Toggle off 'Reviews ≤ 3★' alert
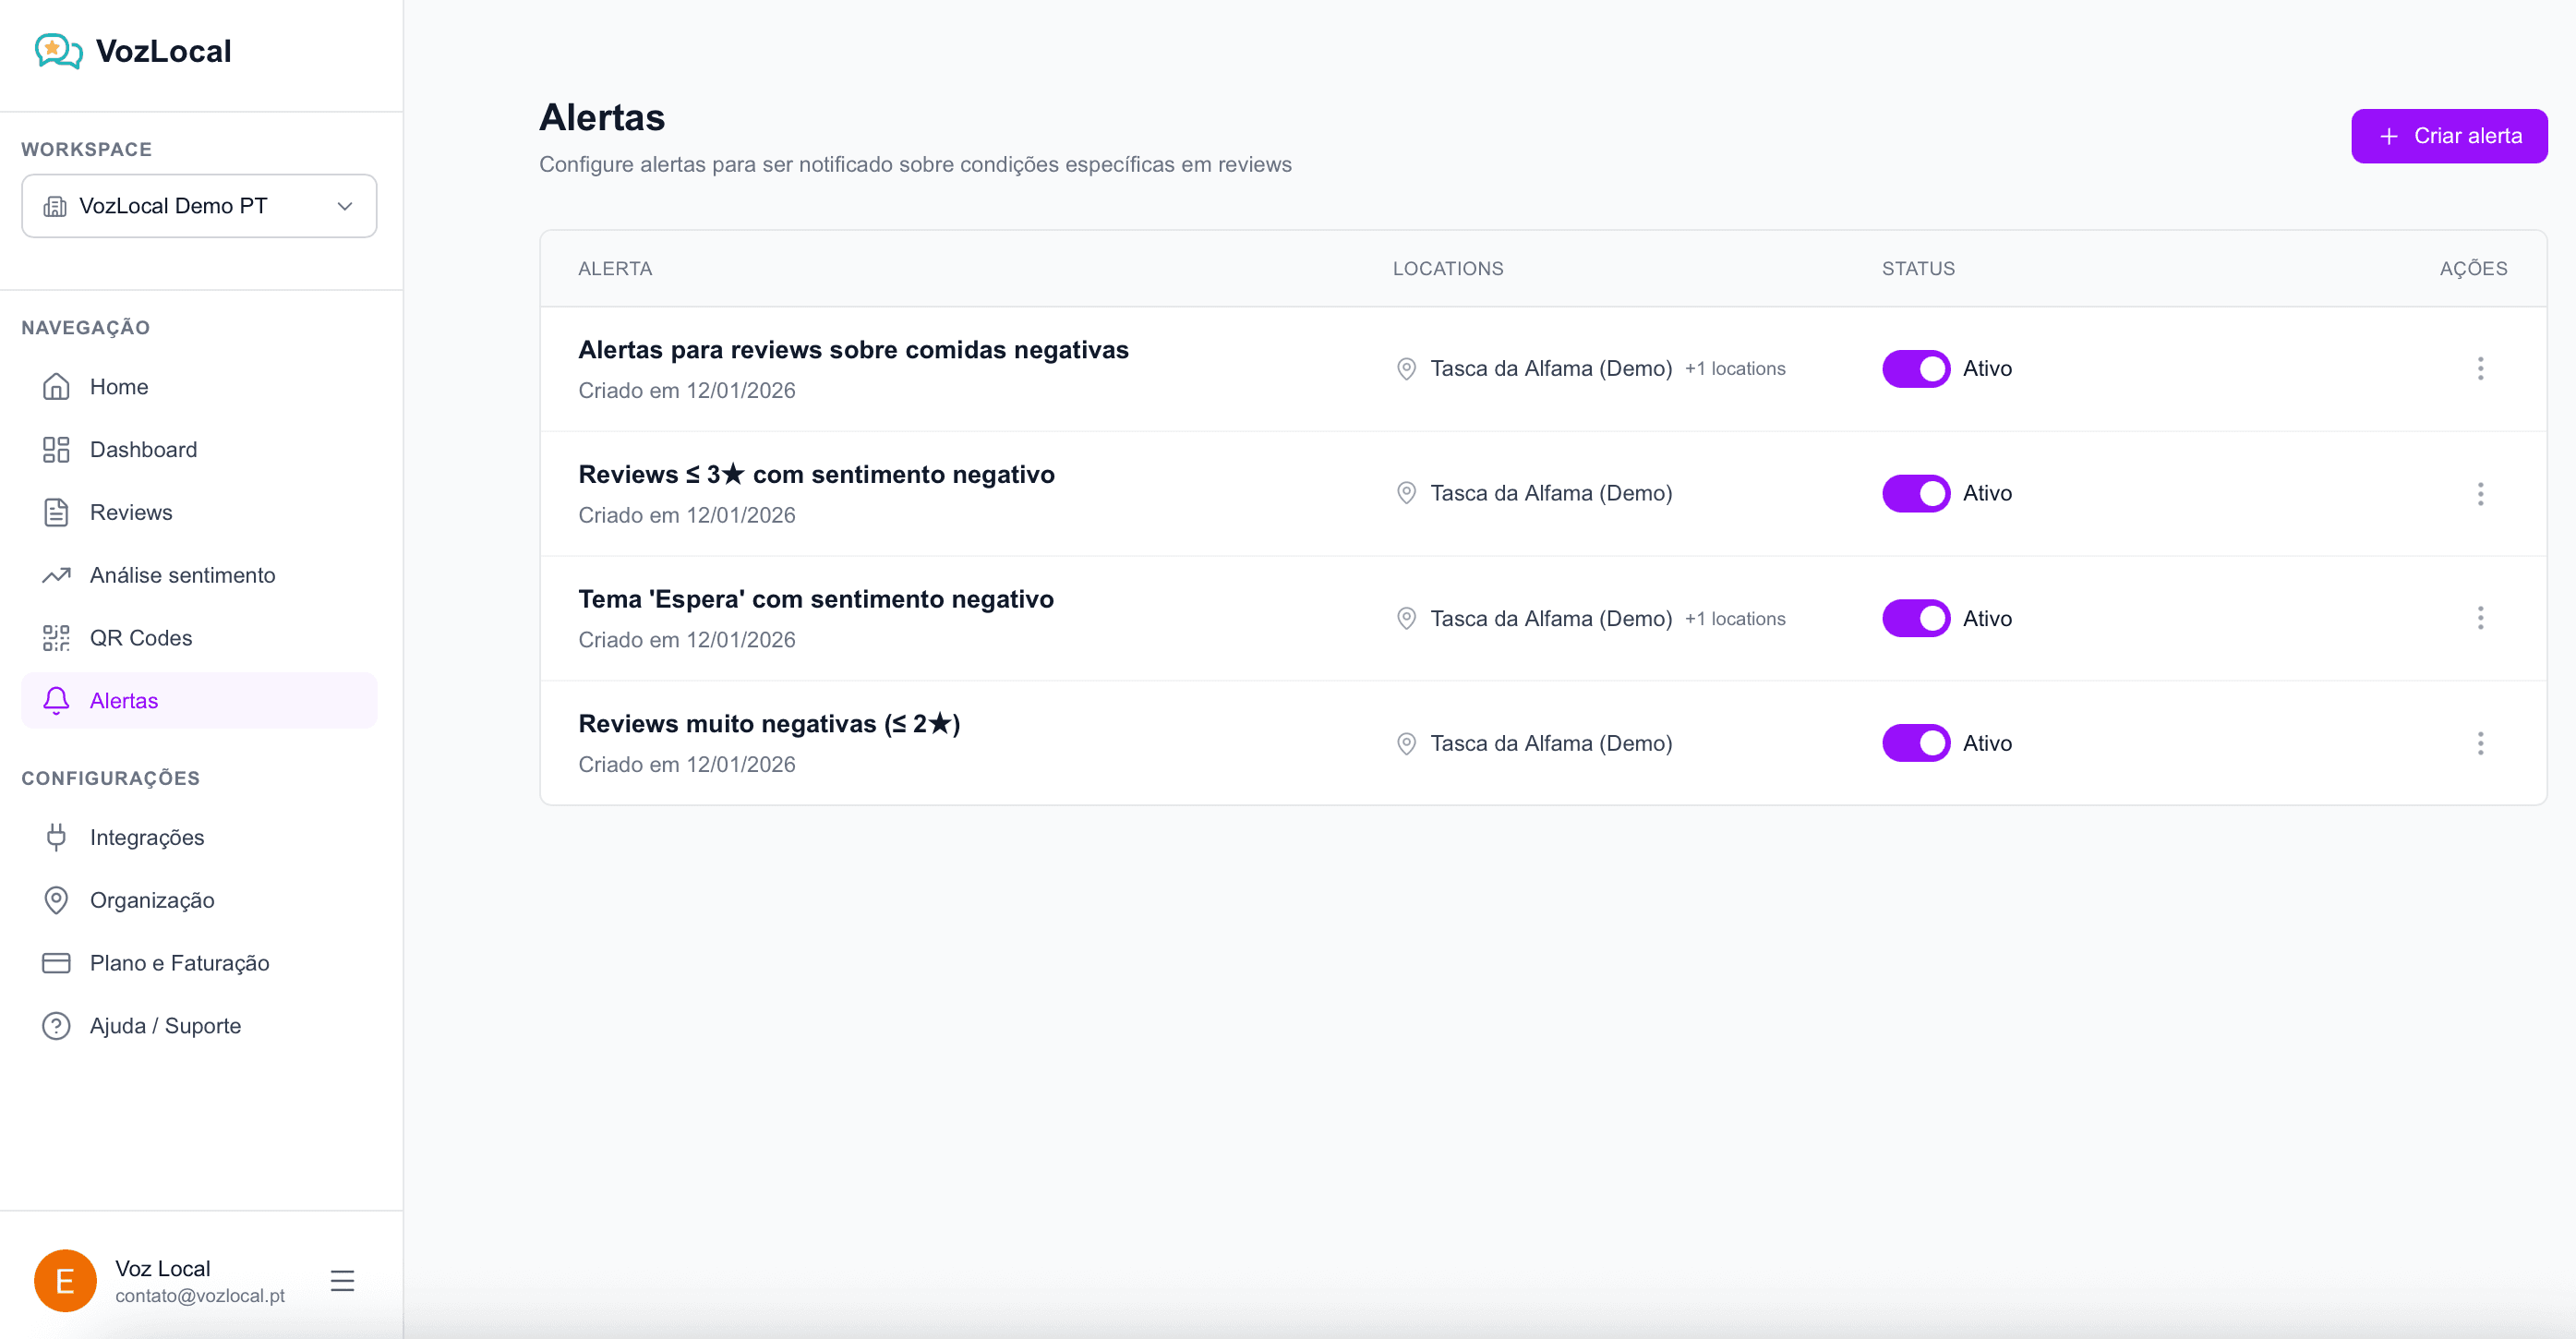Screen dimensions: 2576x1339 (x=1915, y=494)
